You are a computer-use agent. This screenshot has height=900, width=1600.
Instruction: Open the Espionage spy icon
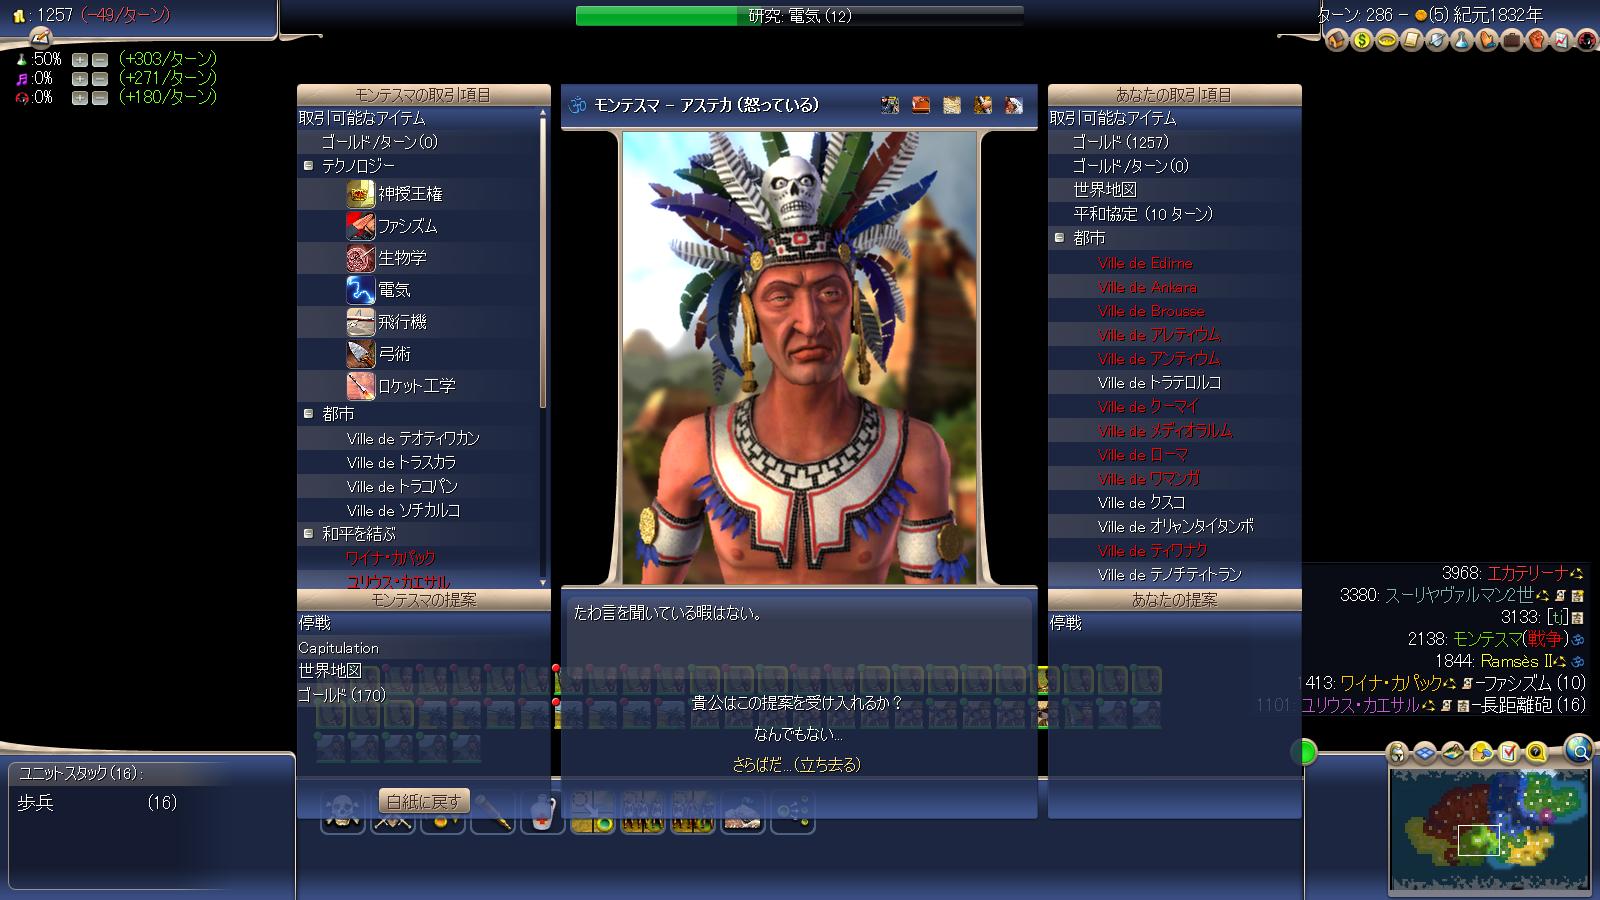pyautogui.click(x=1587, y=41)
